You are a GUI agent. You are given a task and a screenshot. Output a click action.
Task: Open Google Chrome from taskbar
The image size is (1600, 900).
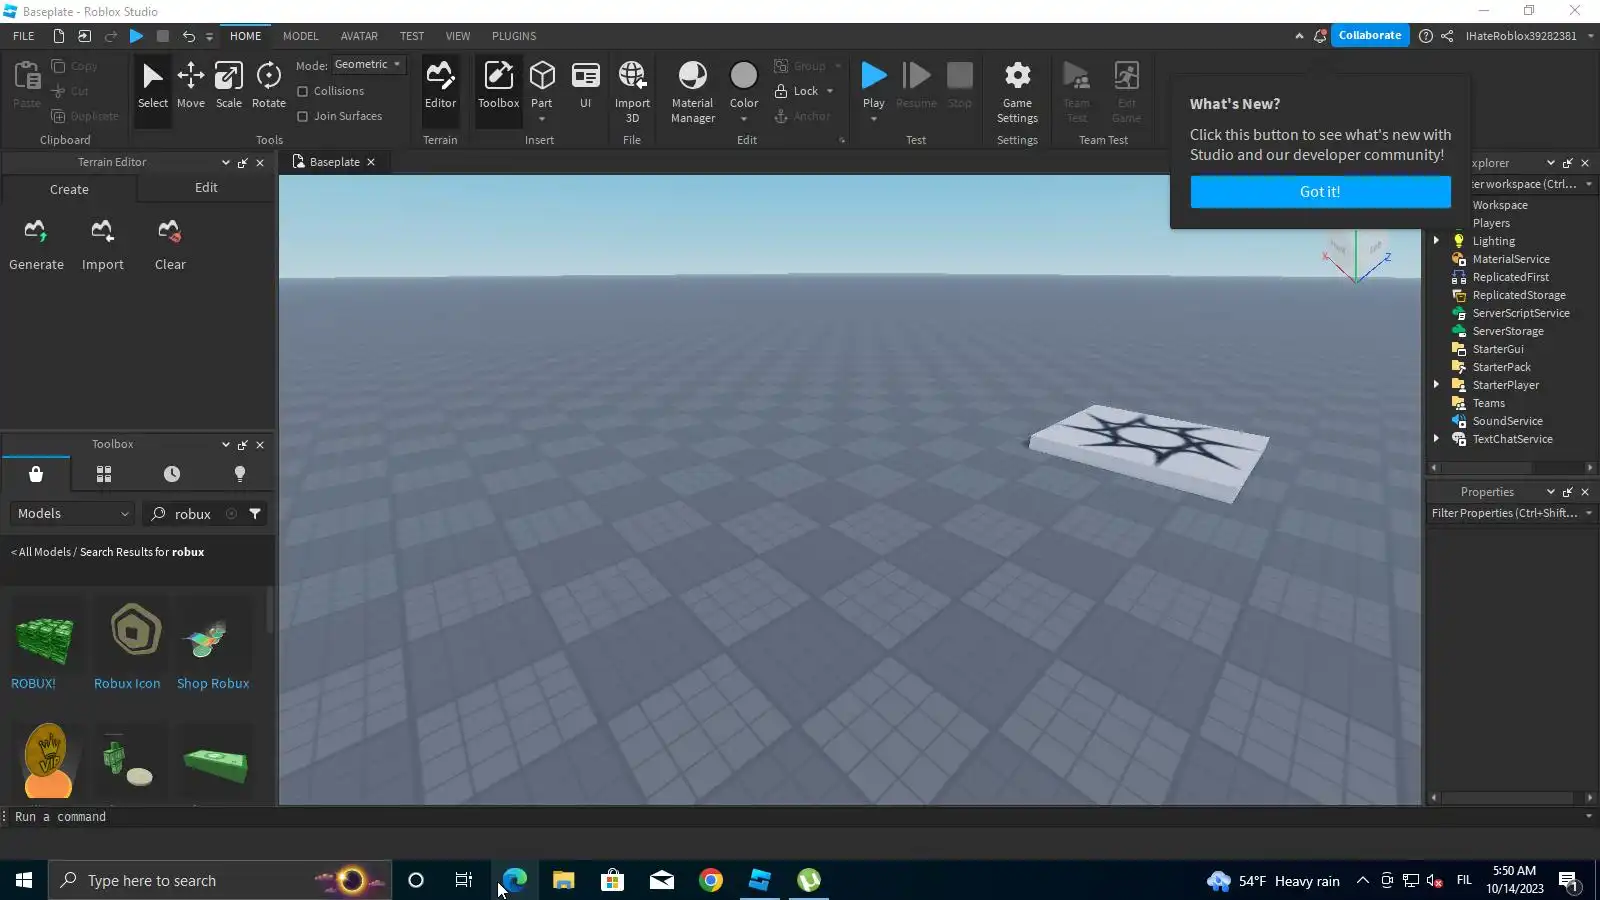[x=711, y=880]
